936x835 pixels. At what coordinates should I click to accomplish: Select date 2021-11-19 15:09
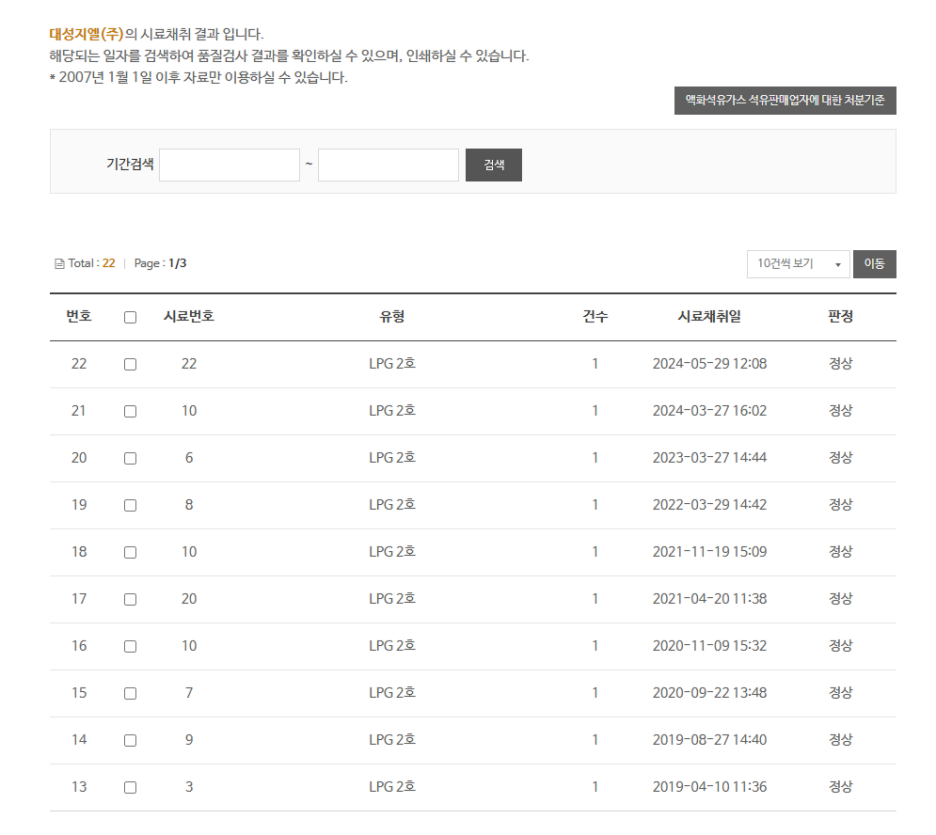709,551
